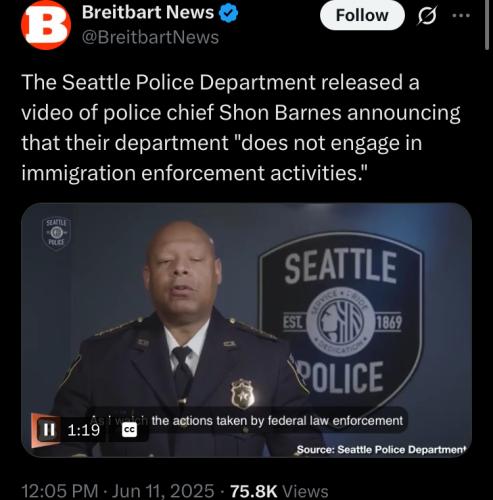
Task: Open the 12:05 PM Jun 11, 2025 timestamp
Action: pos(118,491)
